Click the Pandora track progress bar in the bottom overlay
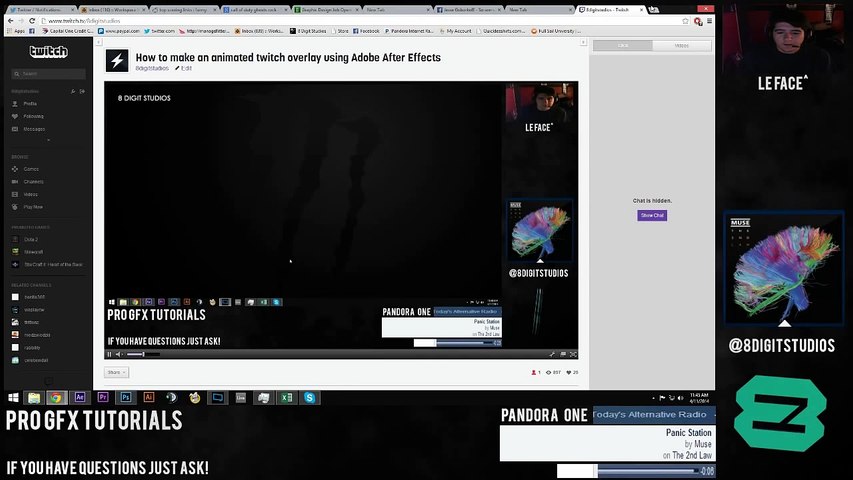The width and height of the screenshot is (853, 480). (648, 471)
